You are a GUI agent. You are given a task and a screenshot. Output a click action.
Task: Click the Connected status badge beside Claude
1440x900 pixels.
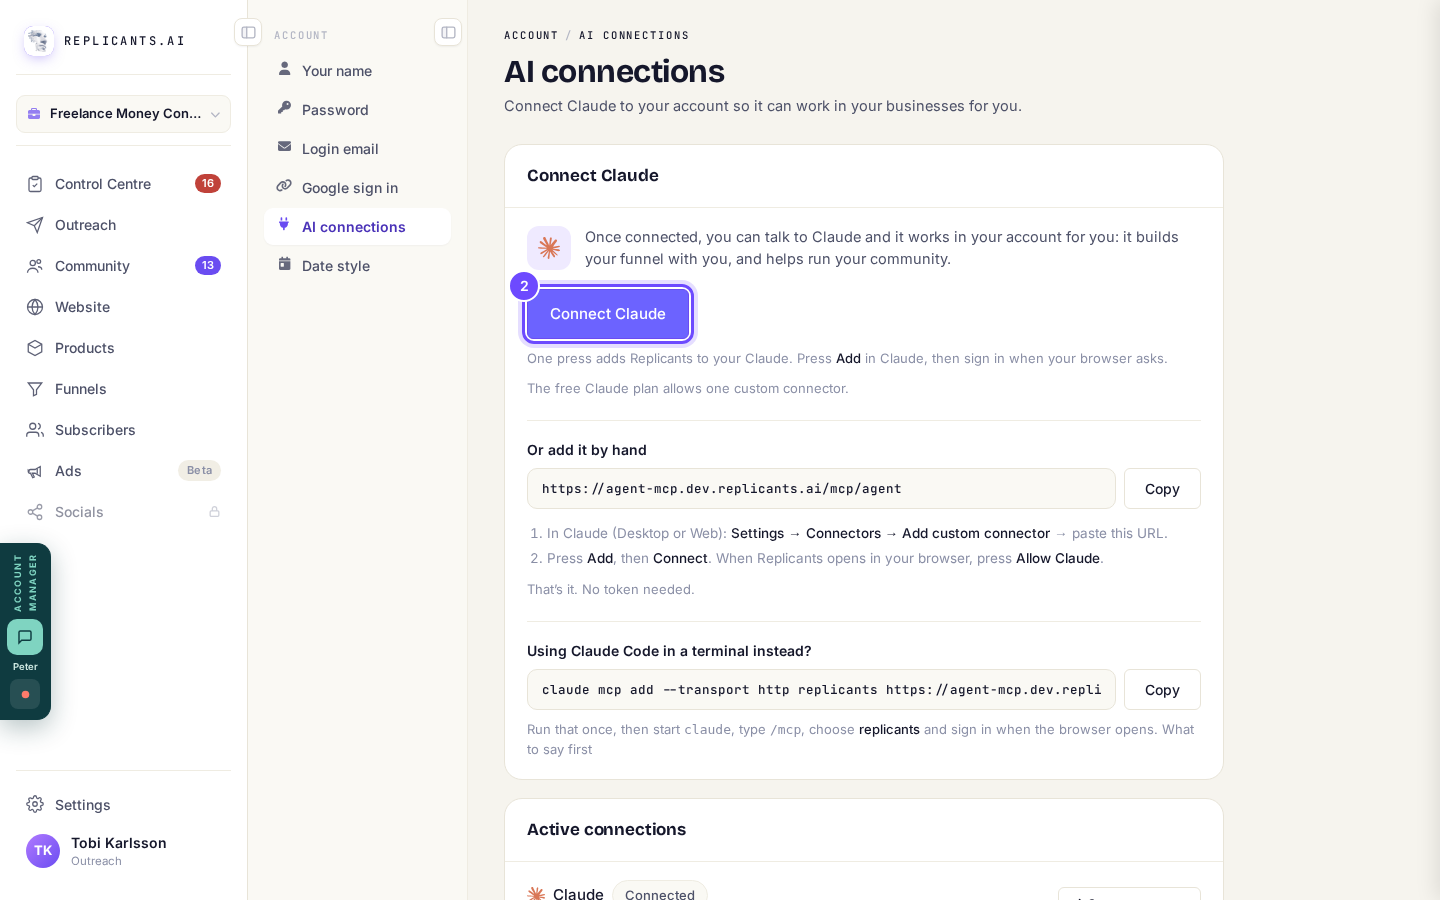[x=660, y=893]
